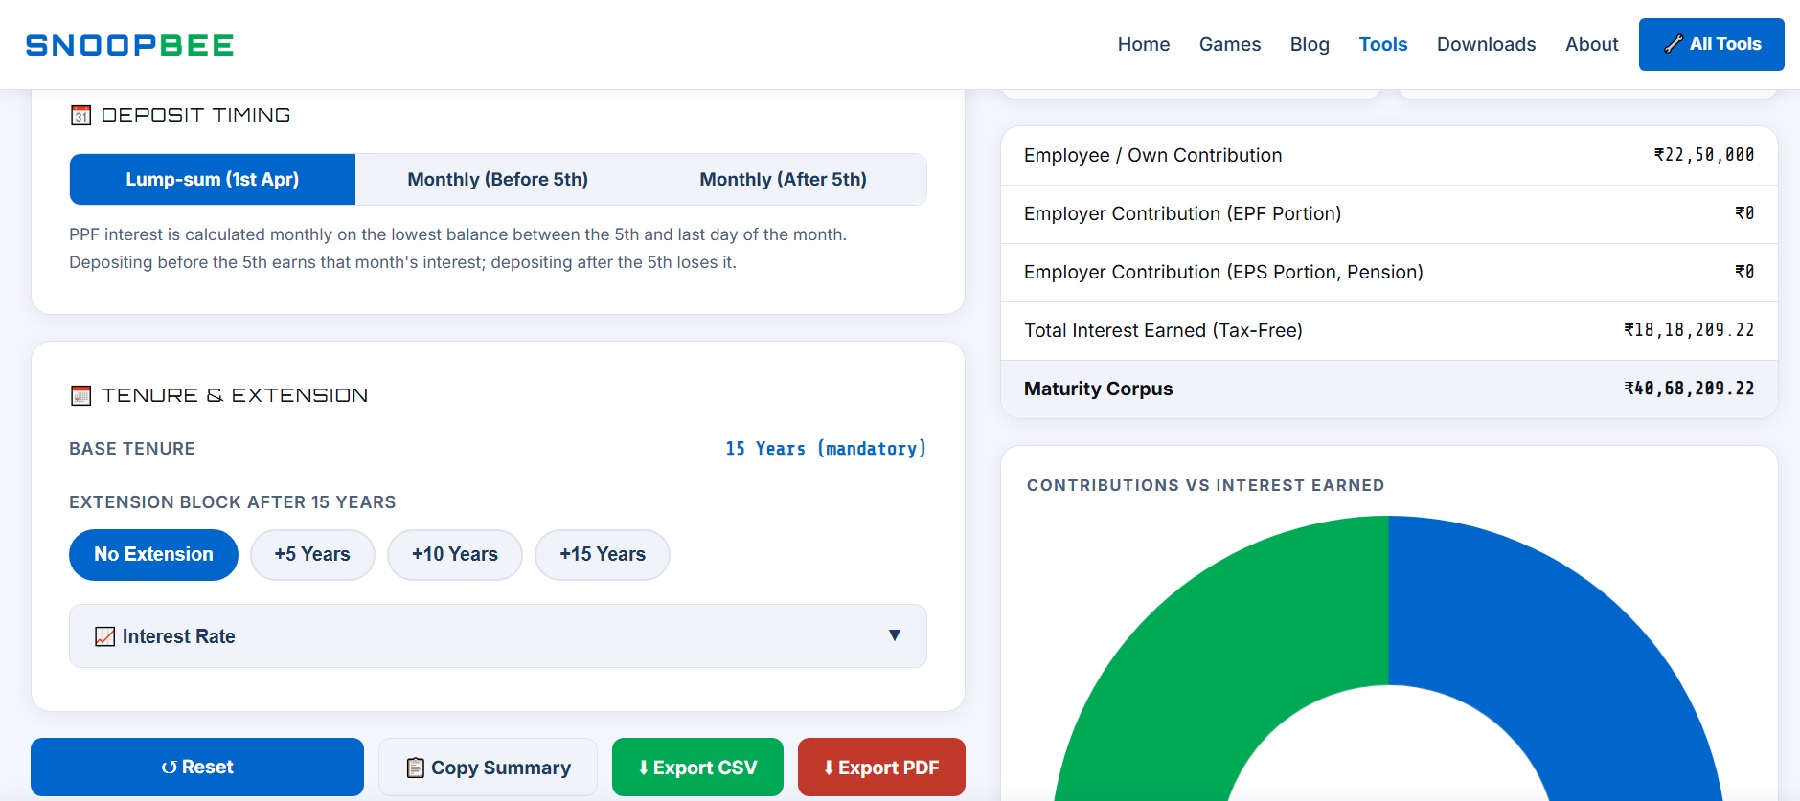Click the calendar icon beside Tenure & Extension

click(81, 396)
